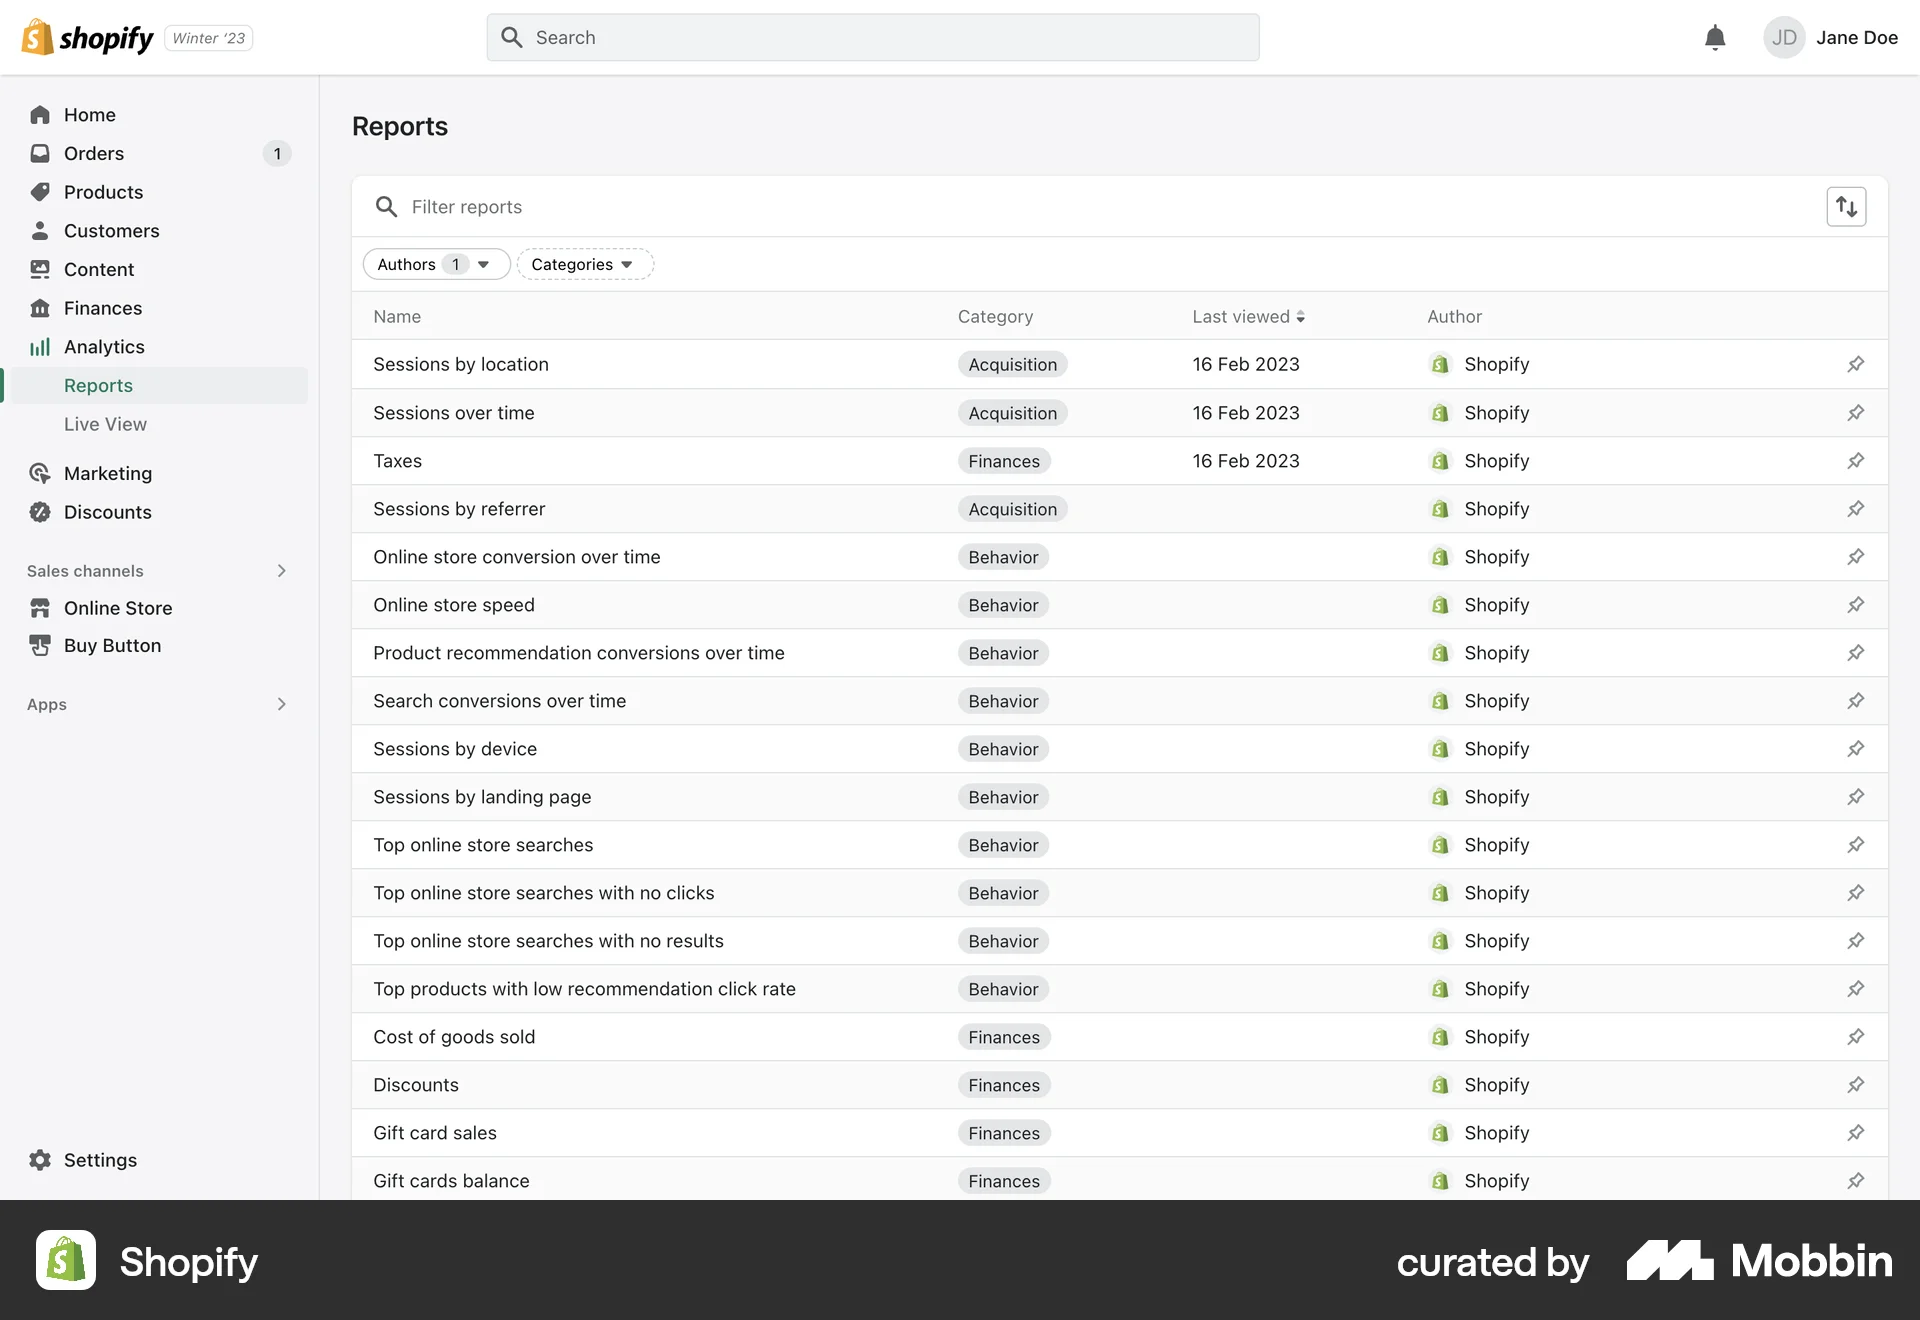Open Settings at the bottom of the sidebar
This screenshot has width=1920, height=1320.
pyautogui.click(x=100, y=1160)
